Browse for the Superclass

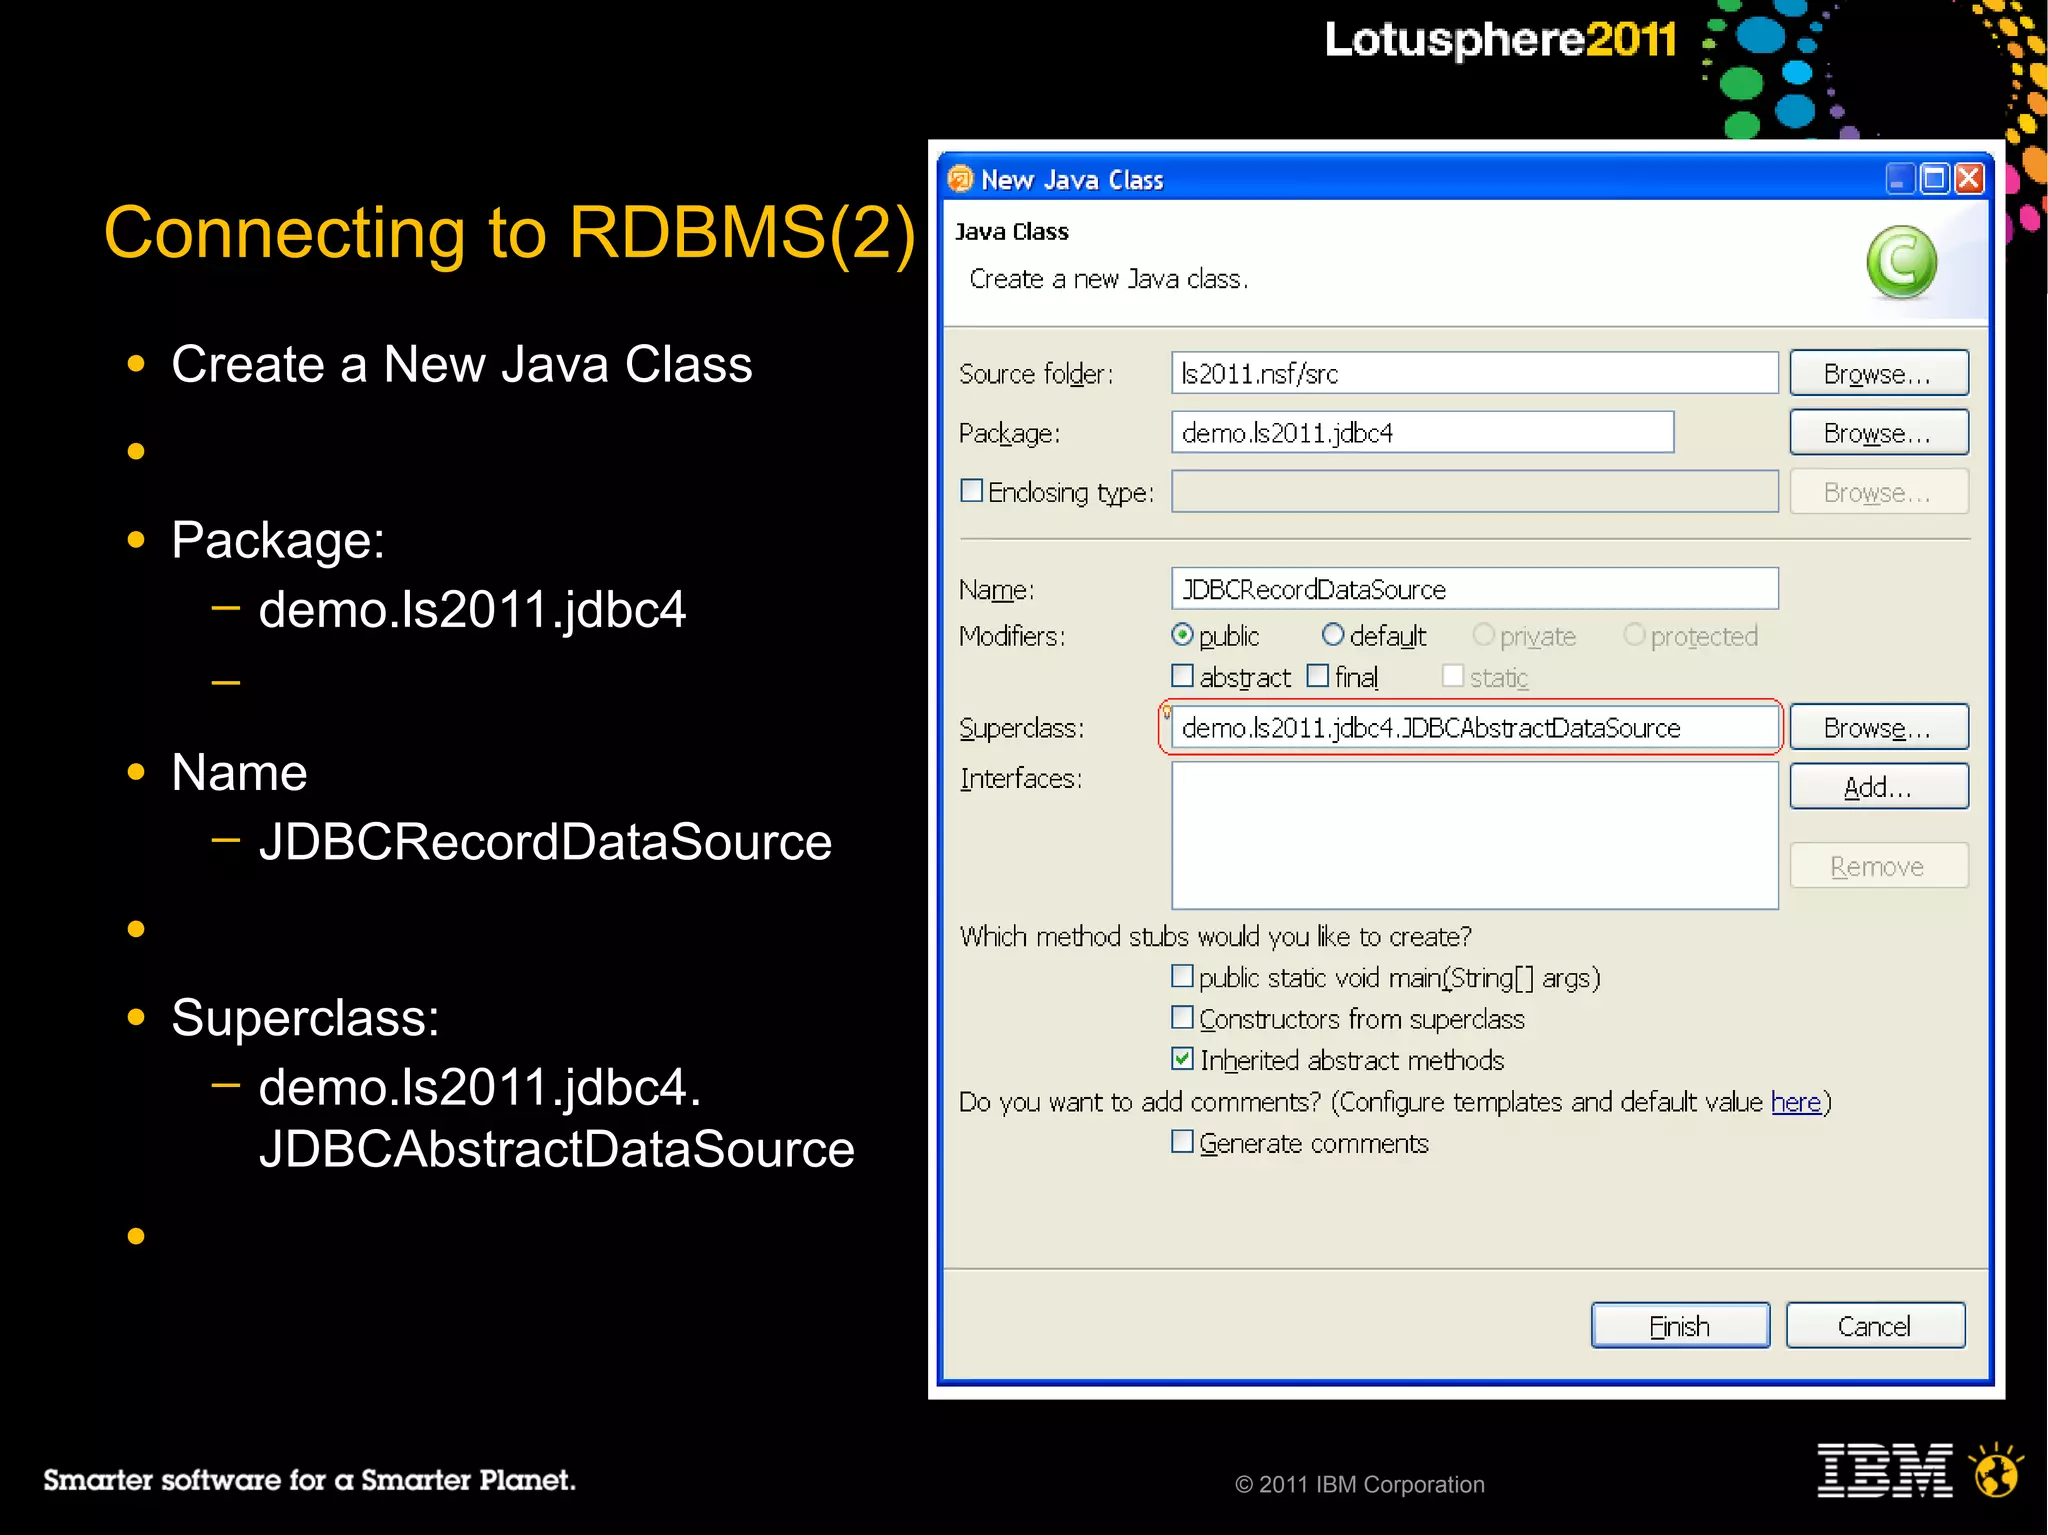[x=1879, y=727]
